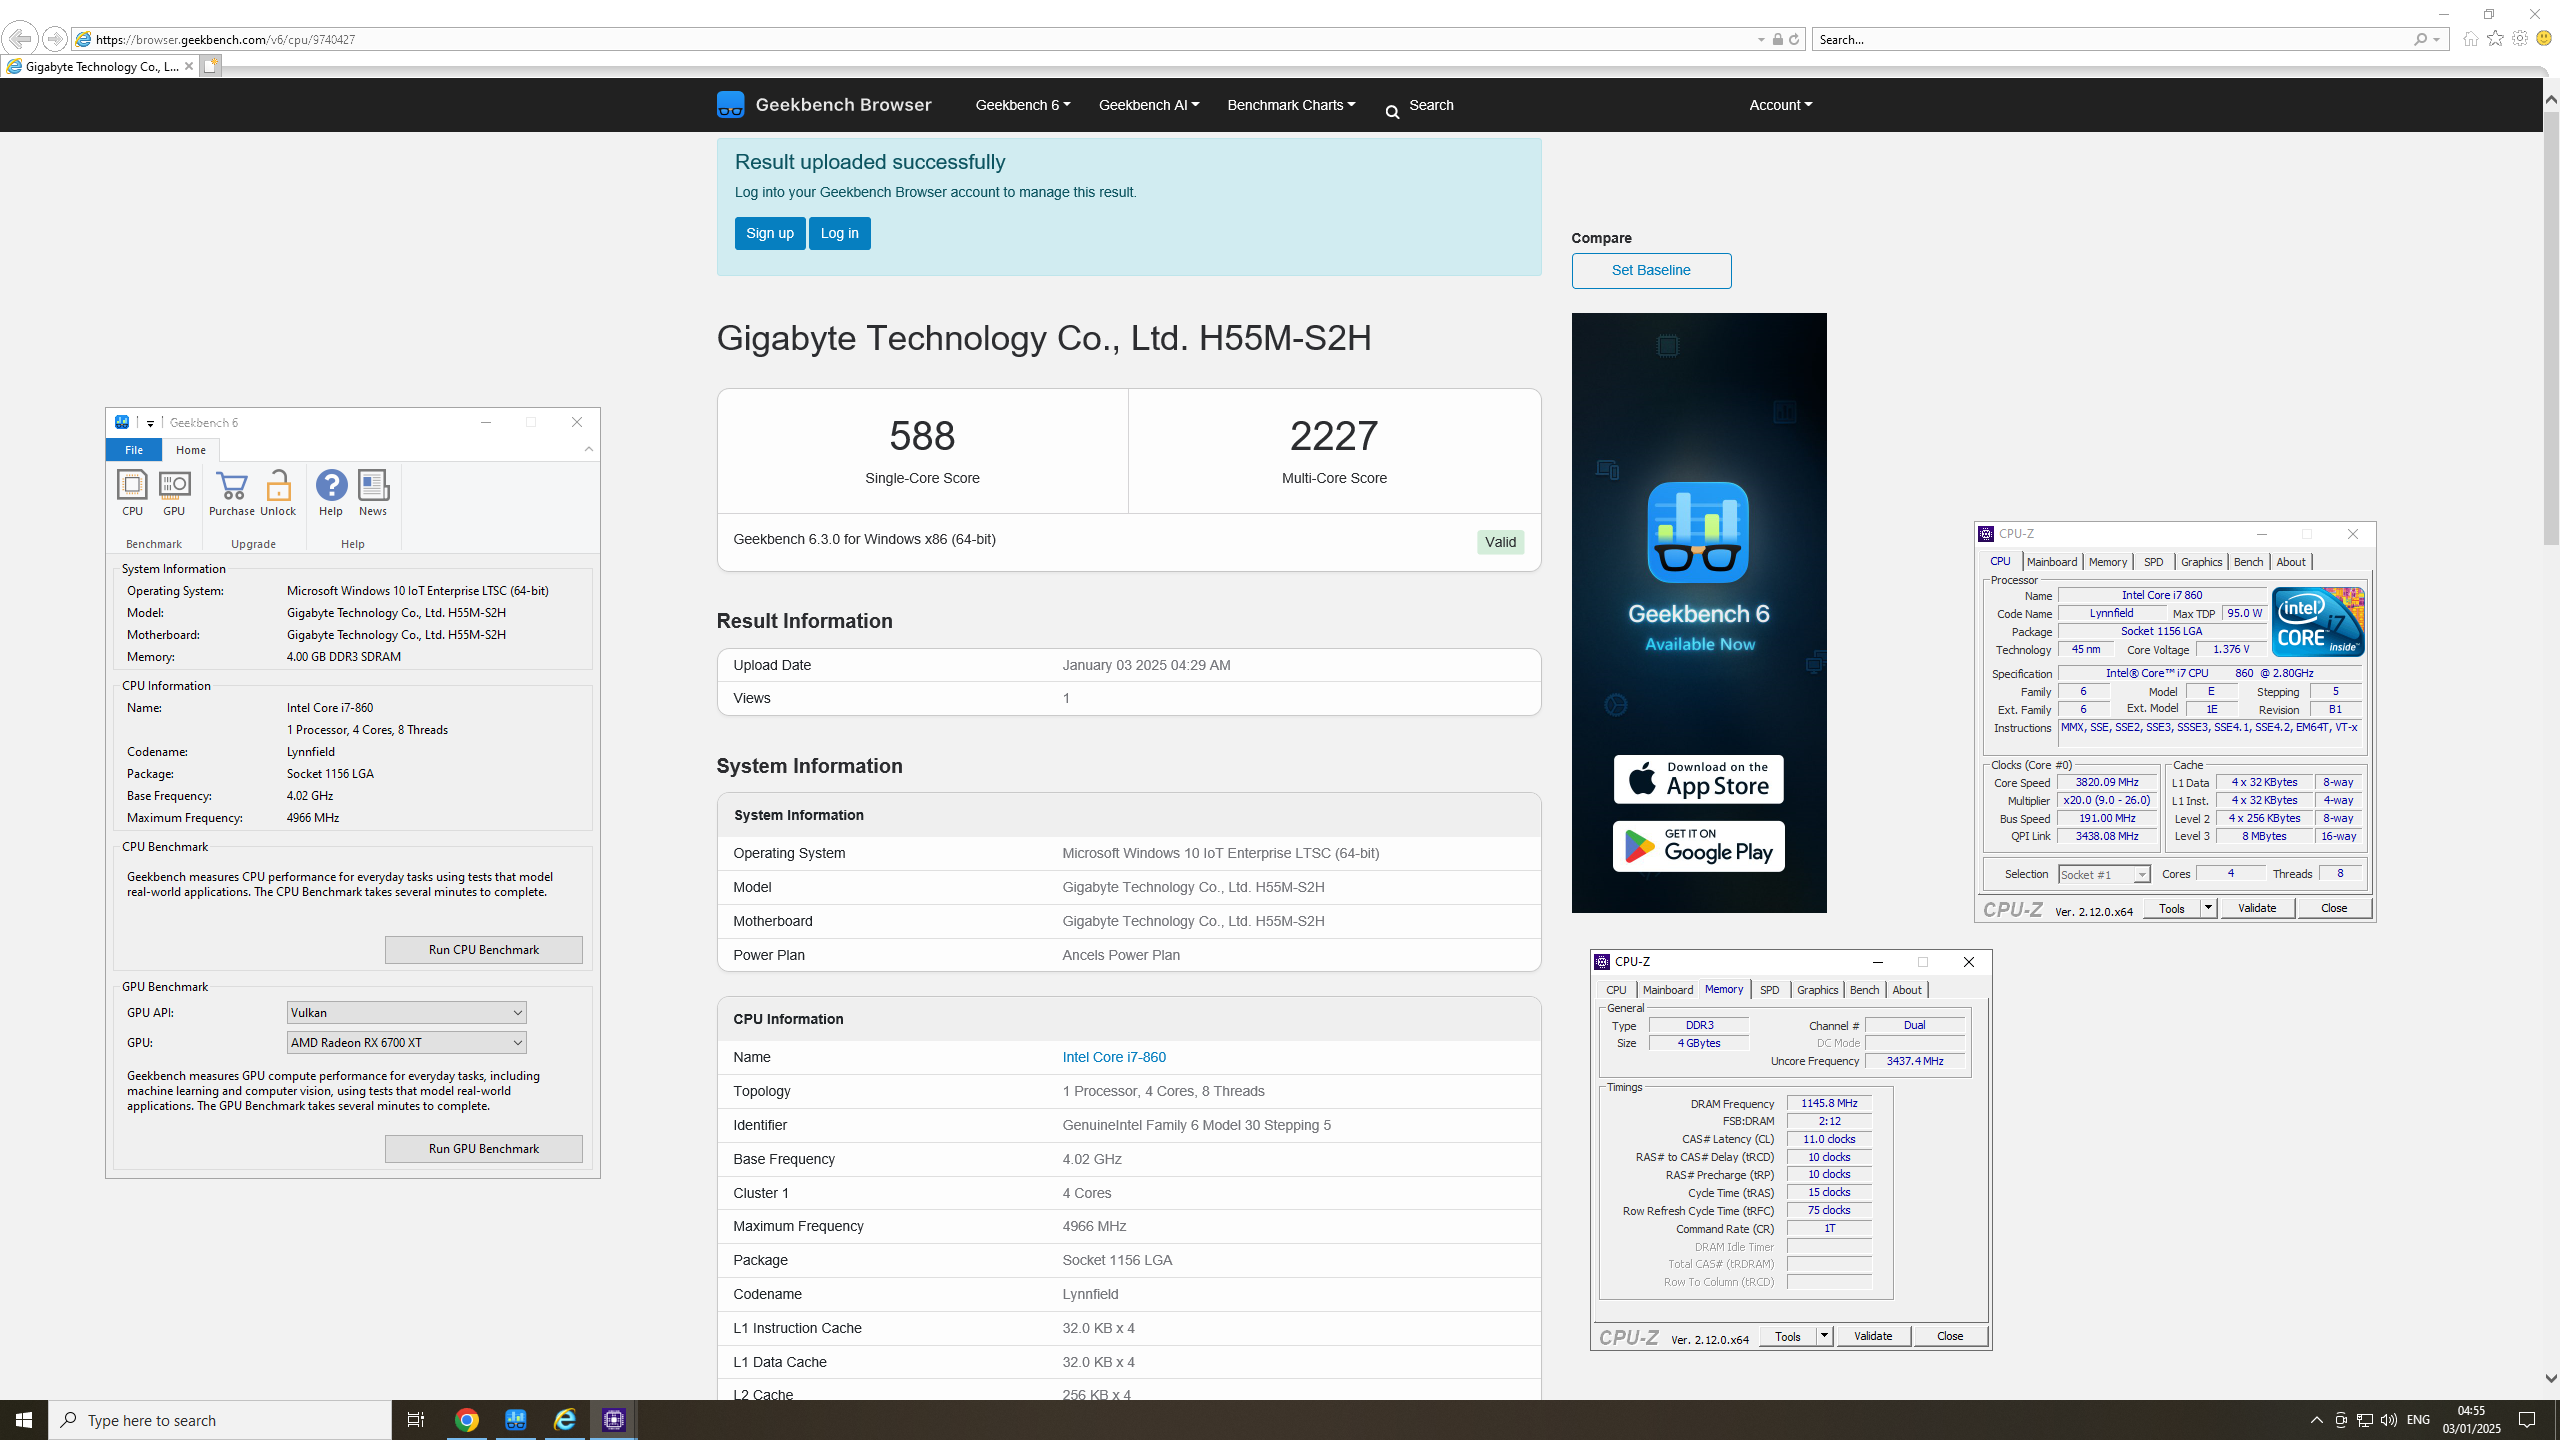Click the Unlock padlock icon in Geekbench
The width and height of the screenshot is (2560, 1440).
[278, 493]
